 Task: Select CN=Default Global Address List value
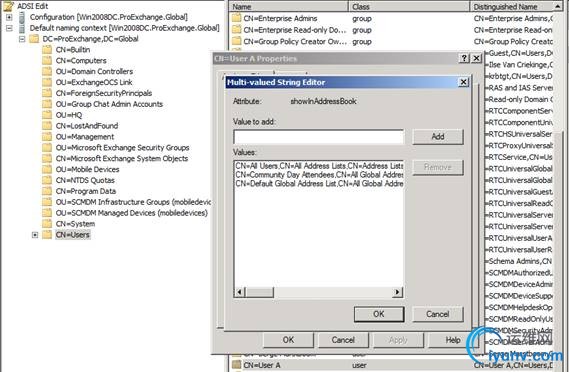(x=319, y=184)
